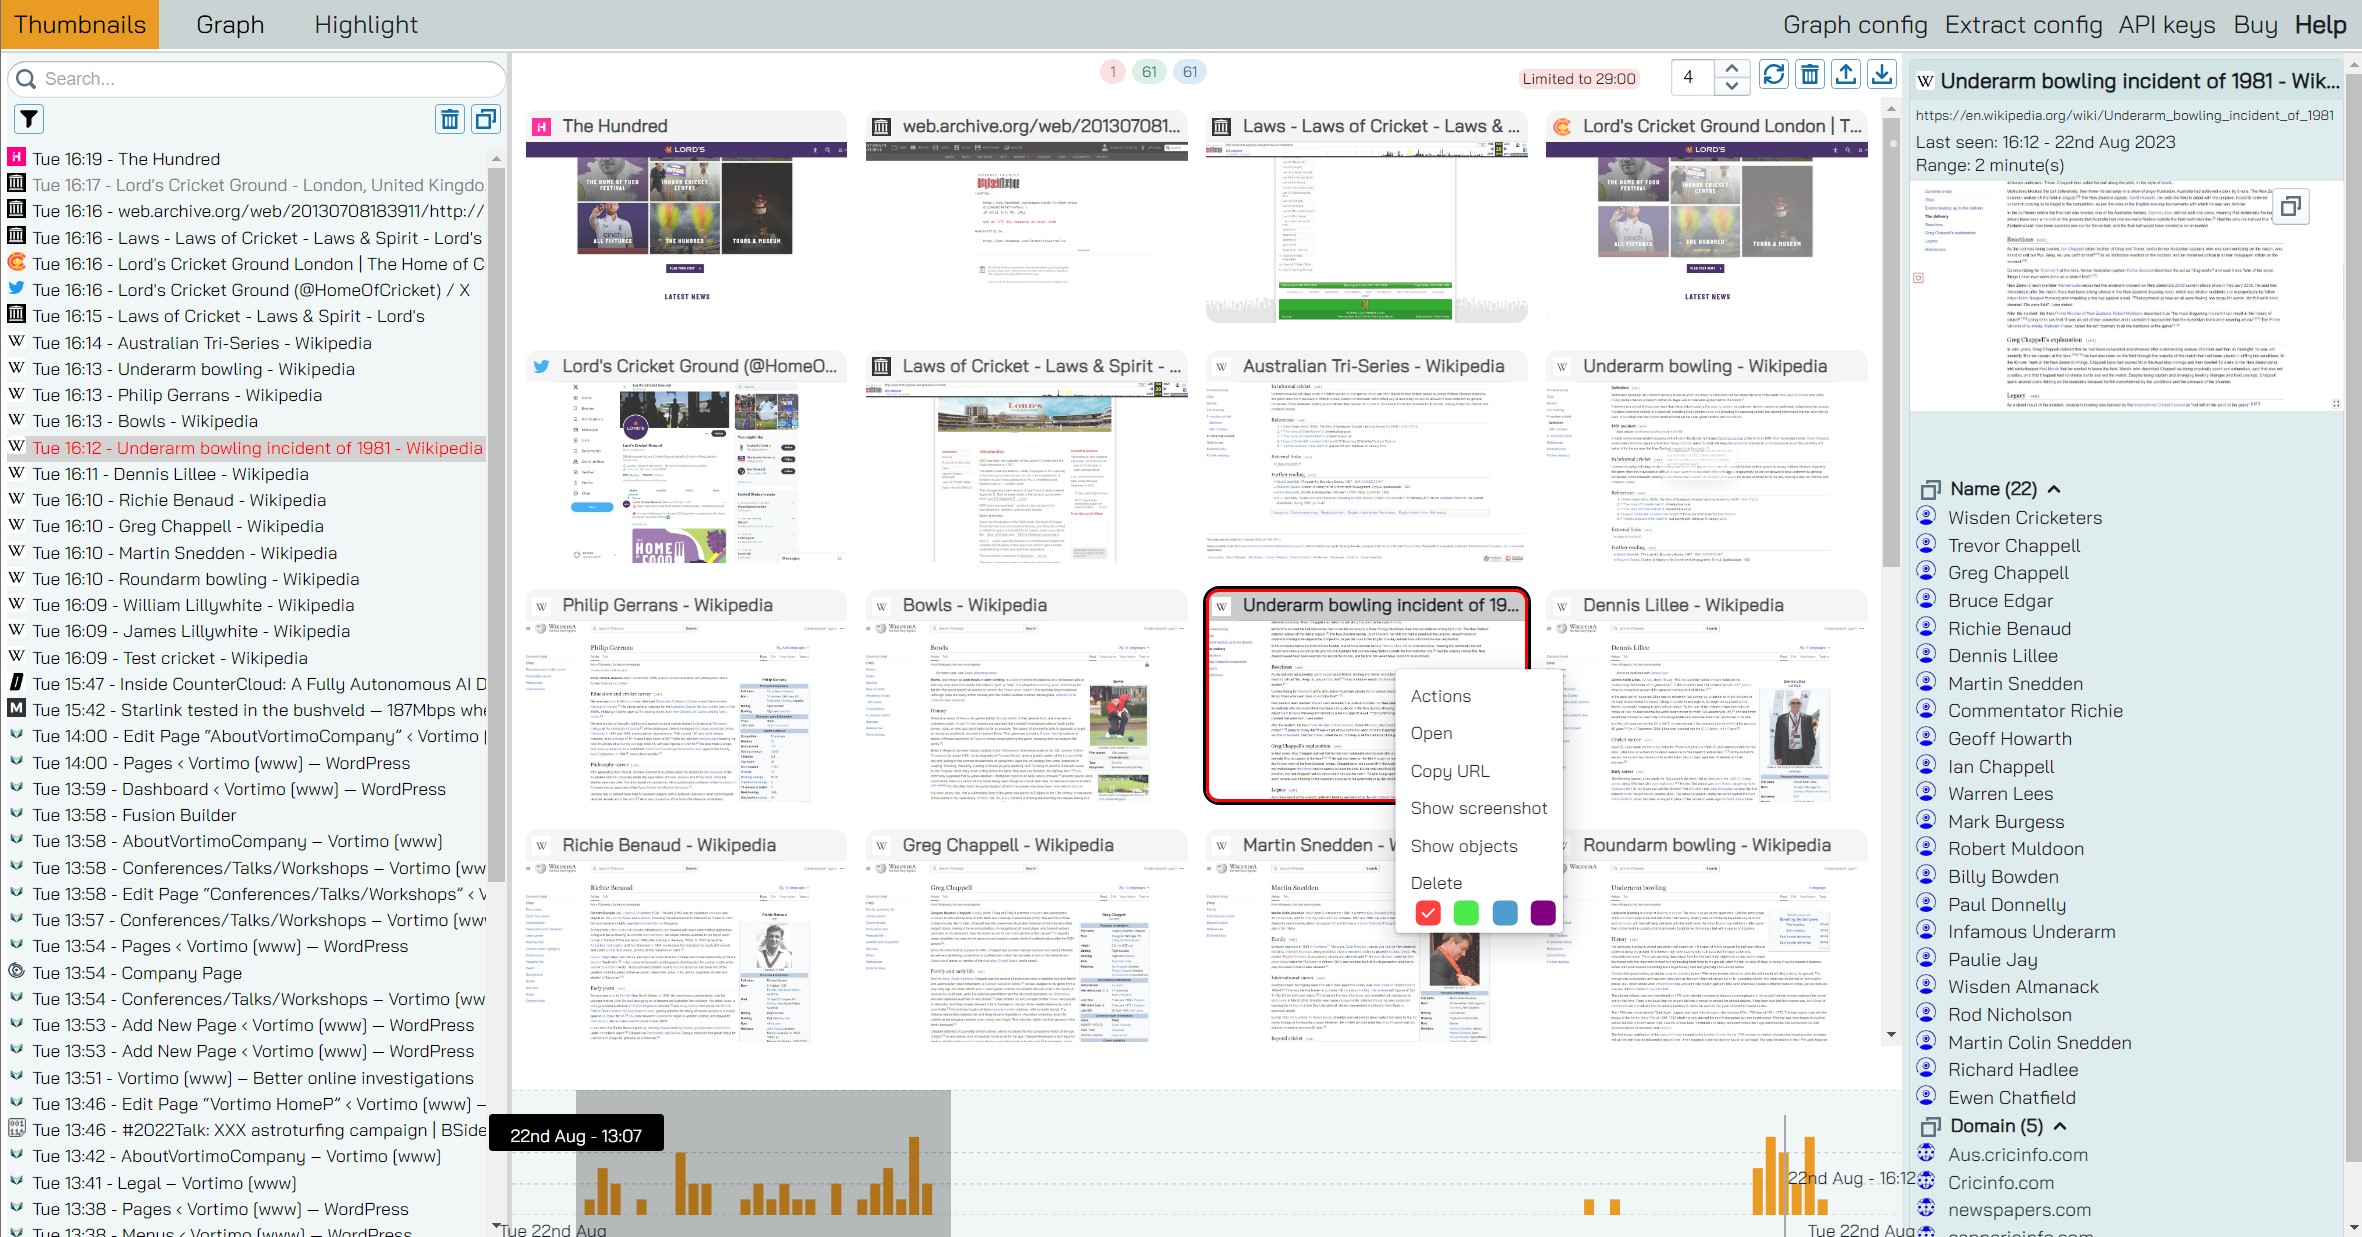Choose Show objects in context menu
The image size is (2362, 1237).
[1463, 846]
